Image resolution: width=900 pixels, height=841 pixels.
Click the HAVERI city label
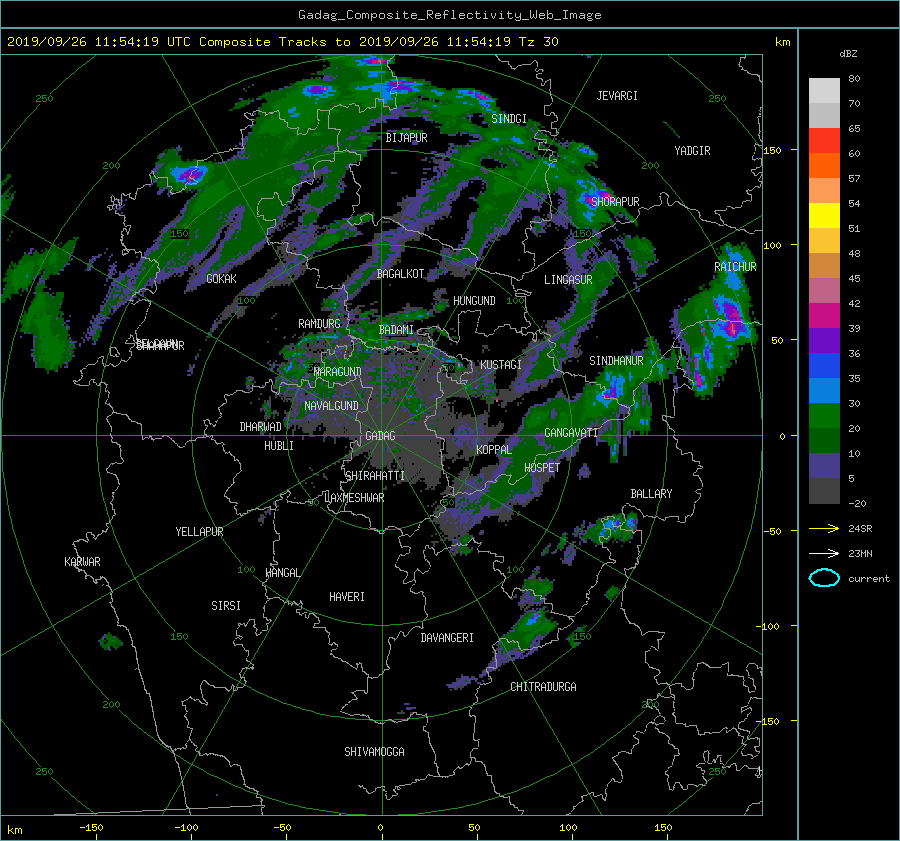(x=347, y=597)
